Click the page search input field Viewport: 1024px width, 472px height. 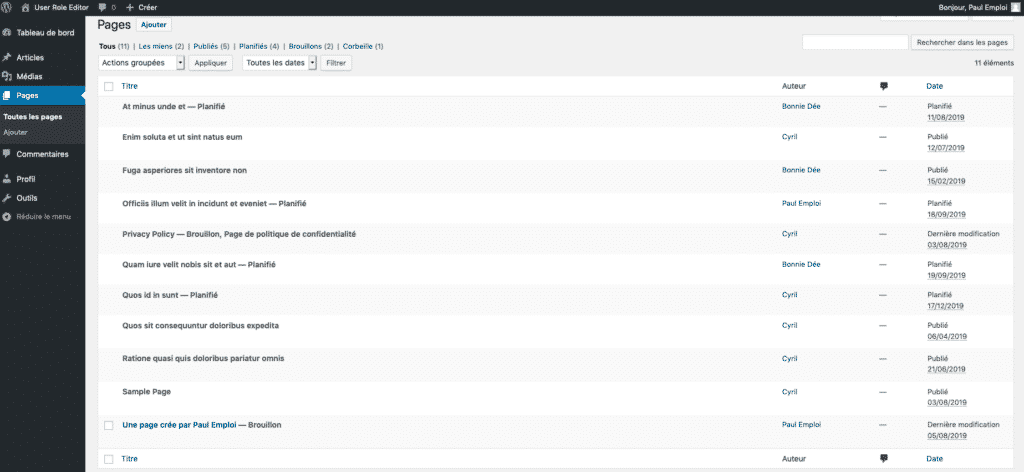(855, 42)
